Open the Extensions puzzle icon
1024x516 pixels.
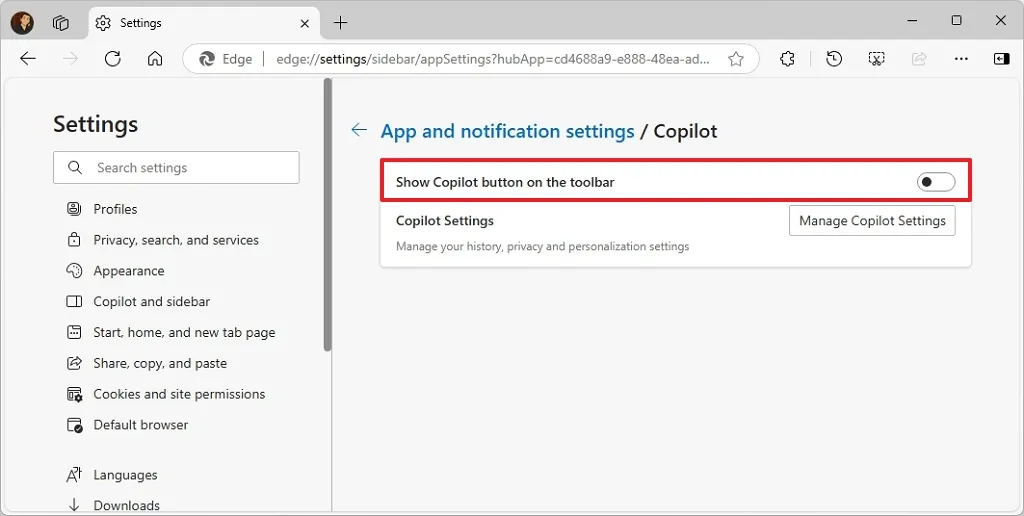pyautogui.click(x=788, y=59)
